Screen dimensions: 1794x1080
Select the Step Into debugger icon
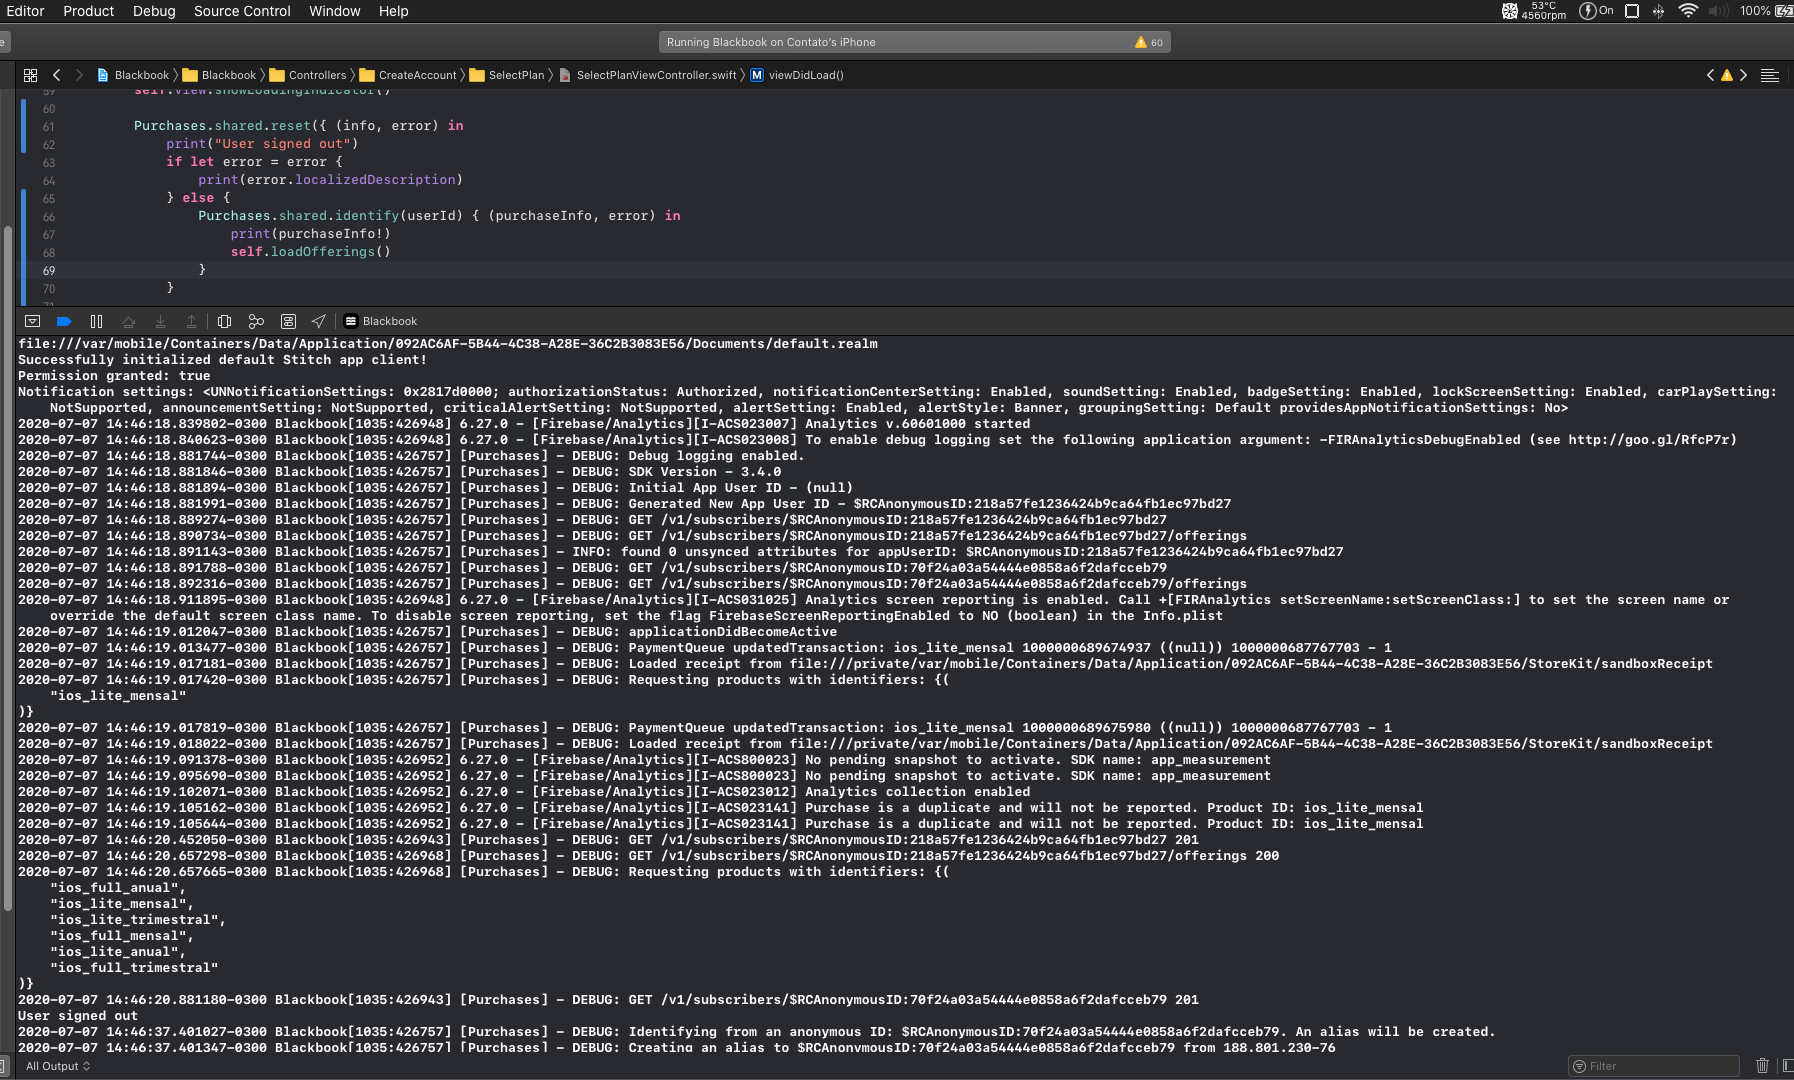click(161, 321)
